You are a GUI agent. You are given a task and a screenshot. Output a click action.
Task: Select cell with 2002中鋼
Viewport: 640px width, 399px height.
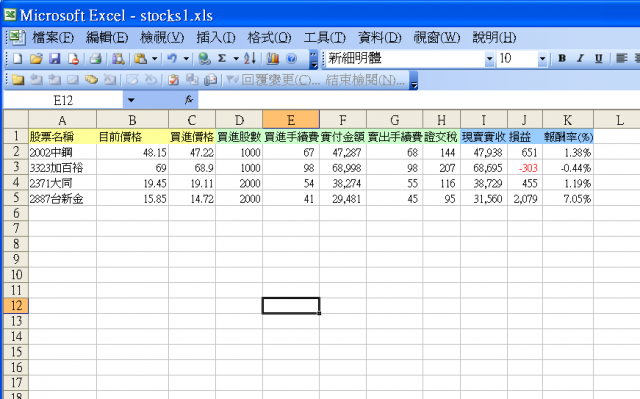click(62, 152)
